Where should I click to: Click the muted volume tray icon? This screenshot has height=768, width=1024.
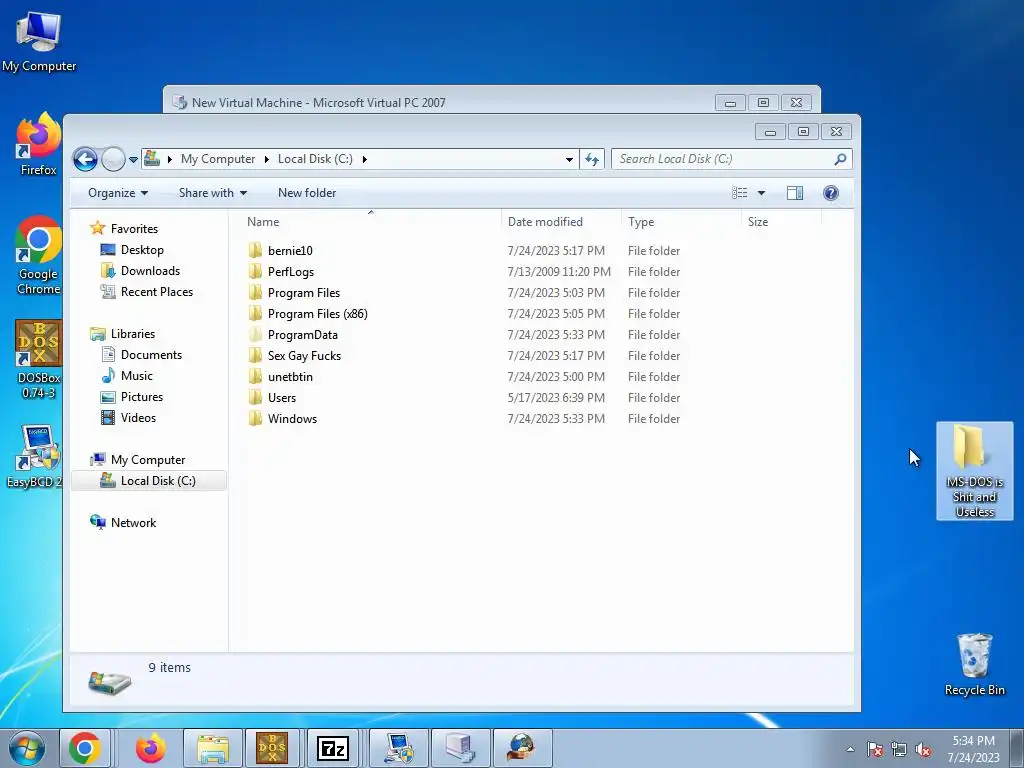[923, 749]
